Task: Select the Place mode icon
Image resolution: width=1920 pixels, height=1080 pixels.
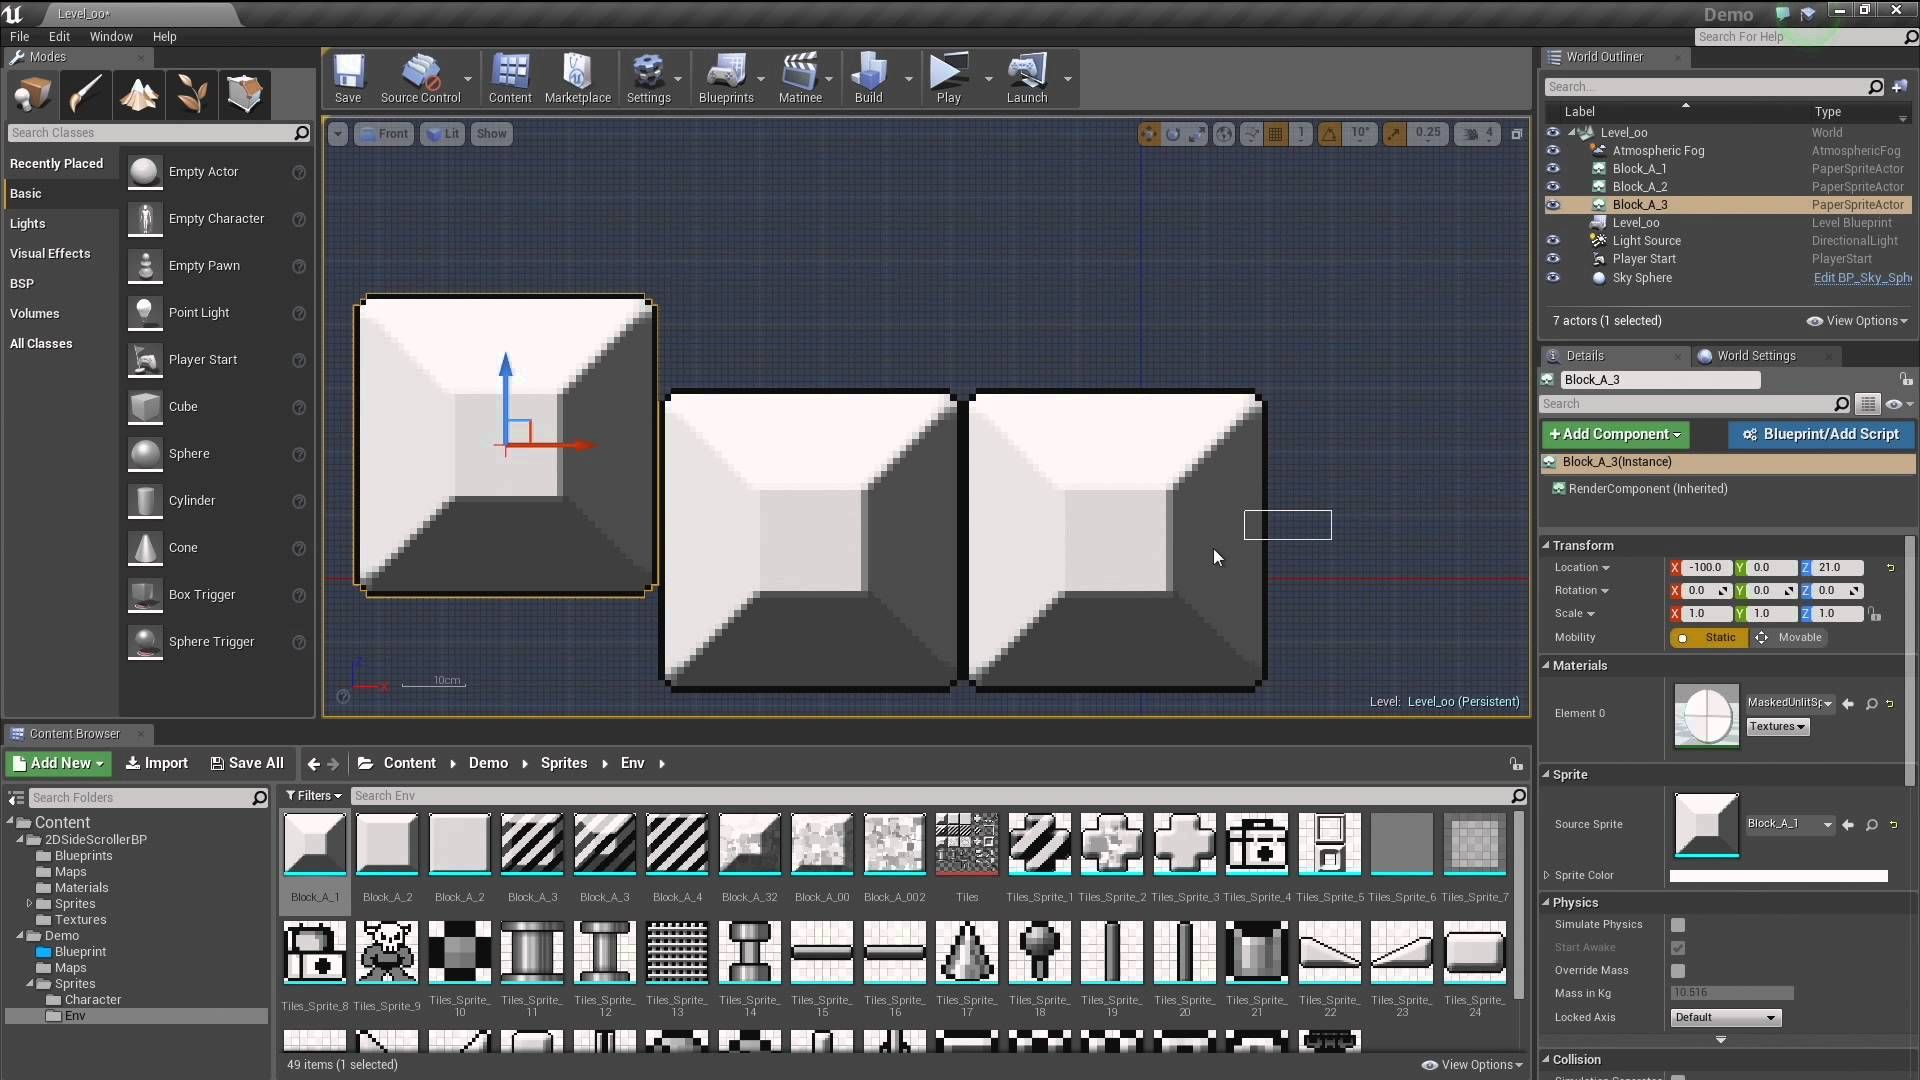Action: (33, 95)
